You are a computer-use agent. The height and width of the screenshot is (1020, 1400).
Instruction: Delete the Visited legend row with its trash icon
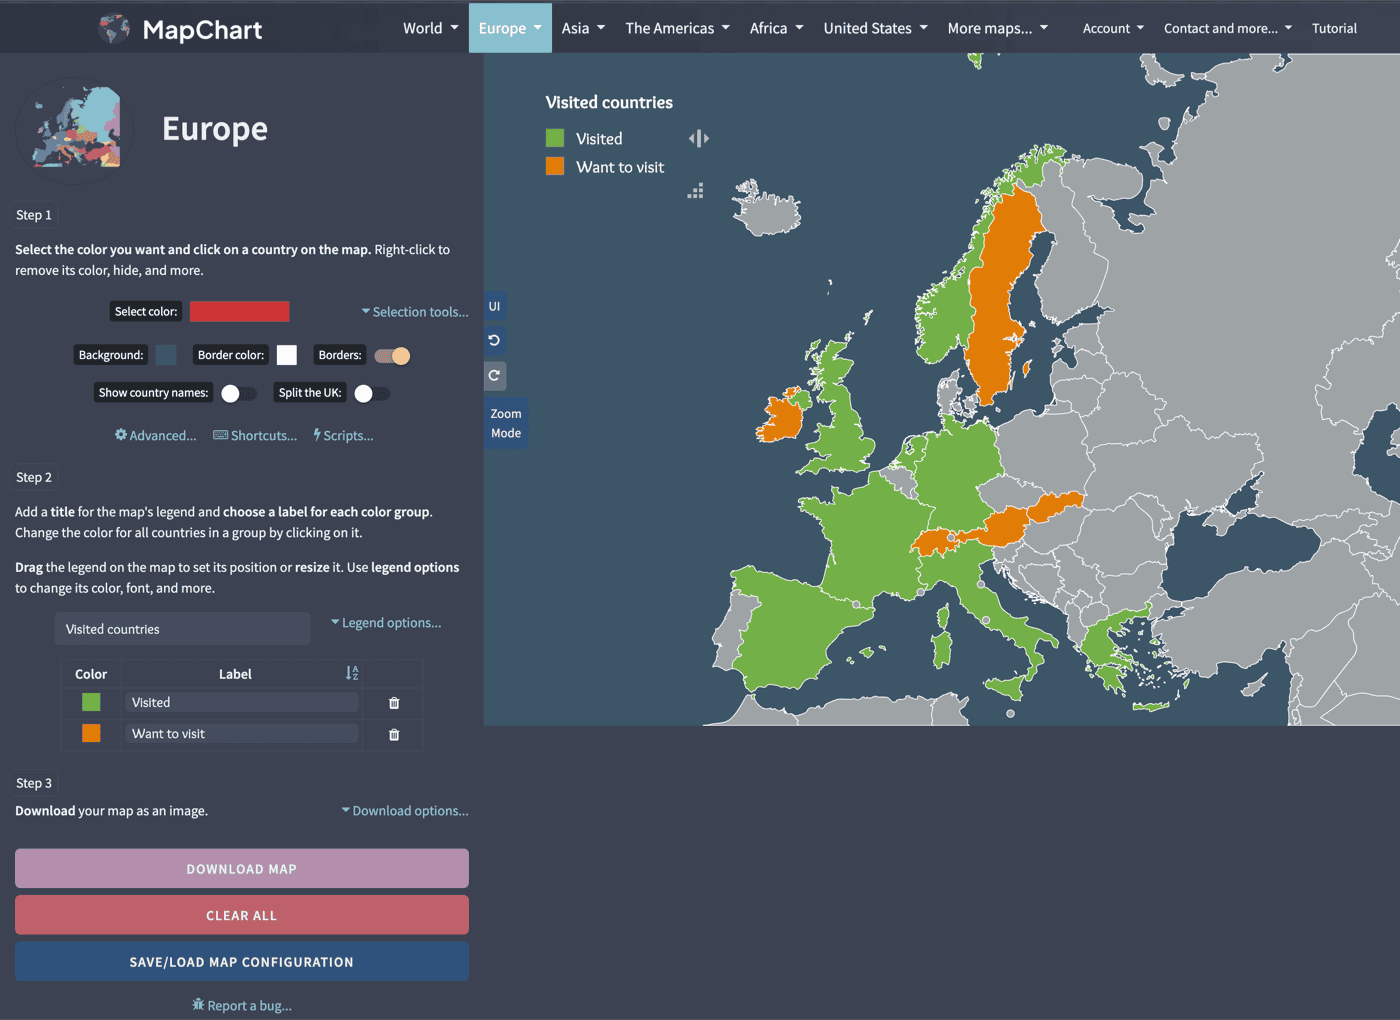pyautogui.click(x=394, y=703)
